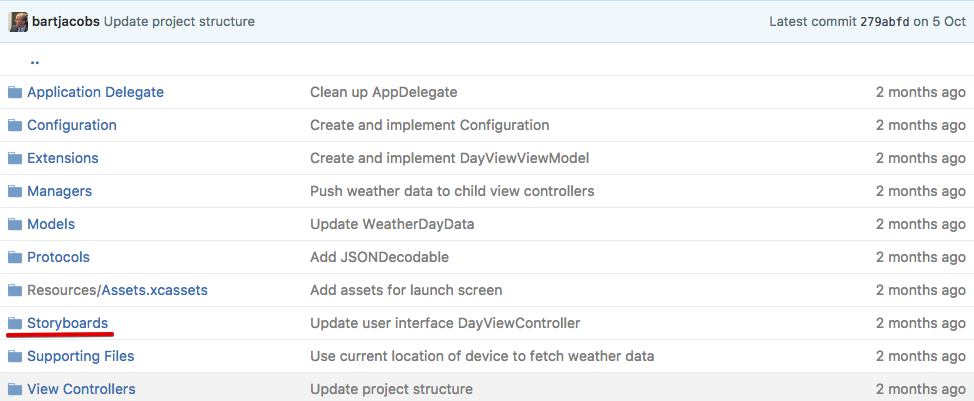The width and height of the screenshot is (974, 401).
Task: Click the folder icon beside Configuration
Action: pyautogui.click(x=15, y=125)
